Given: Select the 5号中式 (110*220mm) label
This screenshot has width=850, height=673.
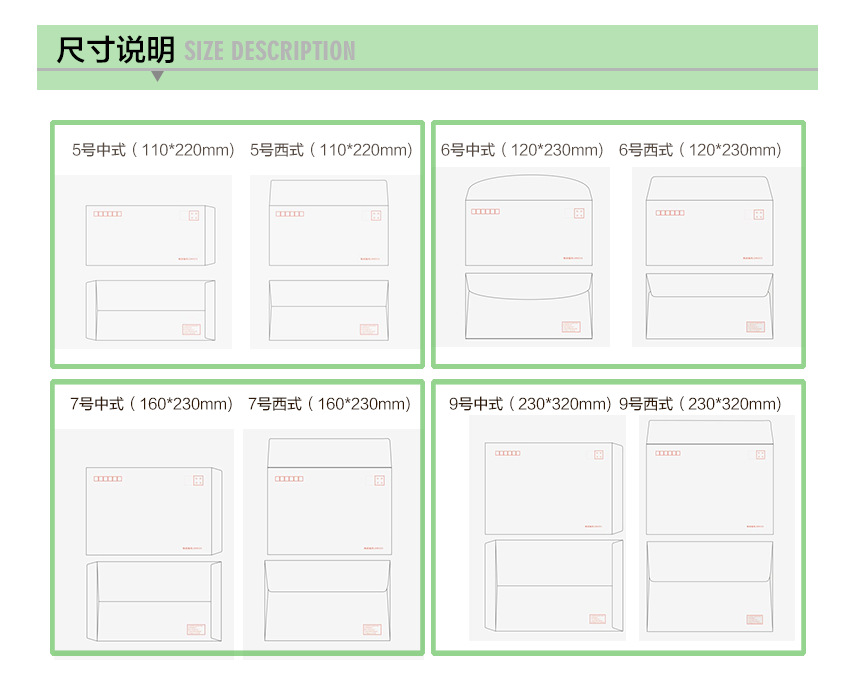Looking at the screenshot, I should (x=153, y=150).
